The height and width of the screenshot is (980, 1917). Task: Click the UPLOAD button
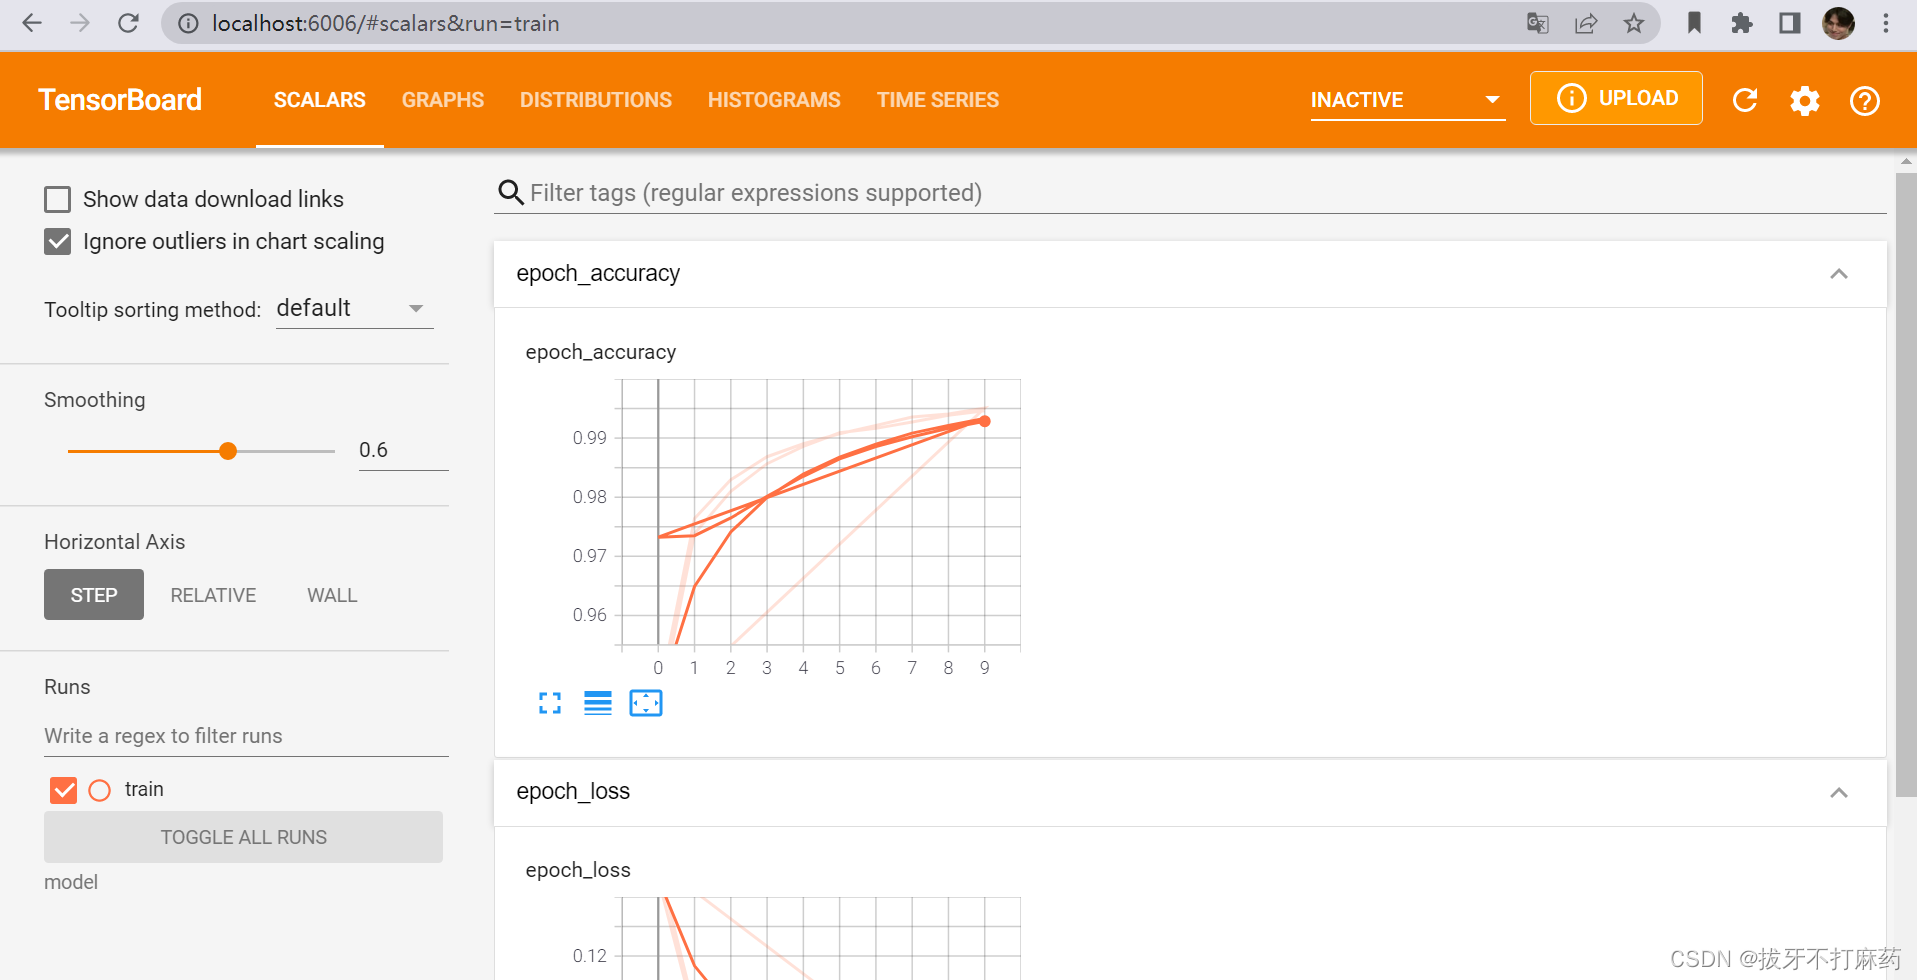[1616, 98]
